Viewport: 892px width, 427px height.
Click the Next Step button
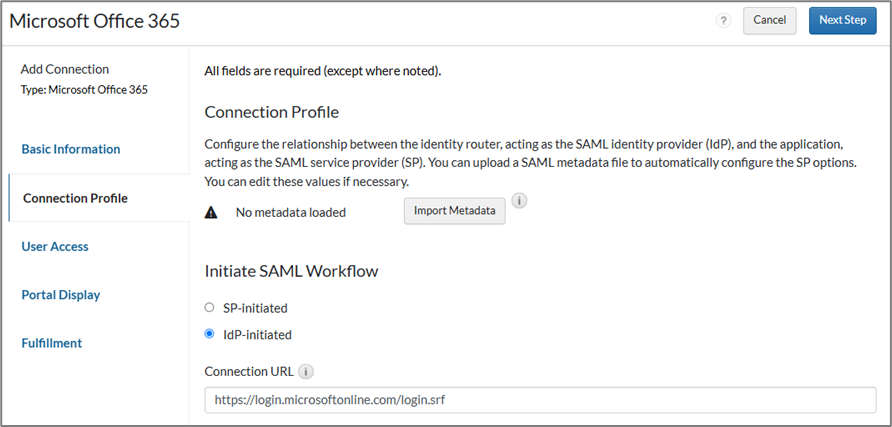pyautogui.click(x=842, y=20)
